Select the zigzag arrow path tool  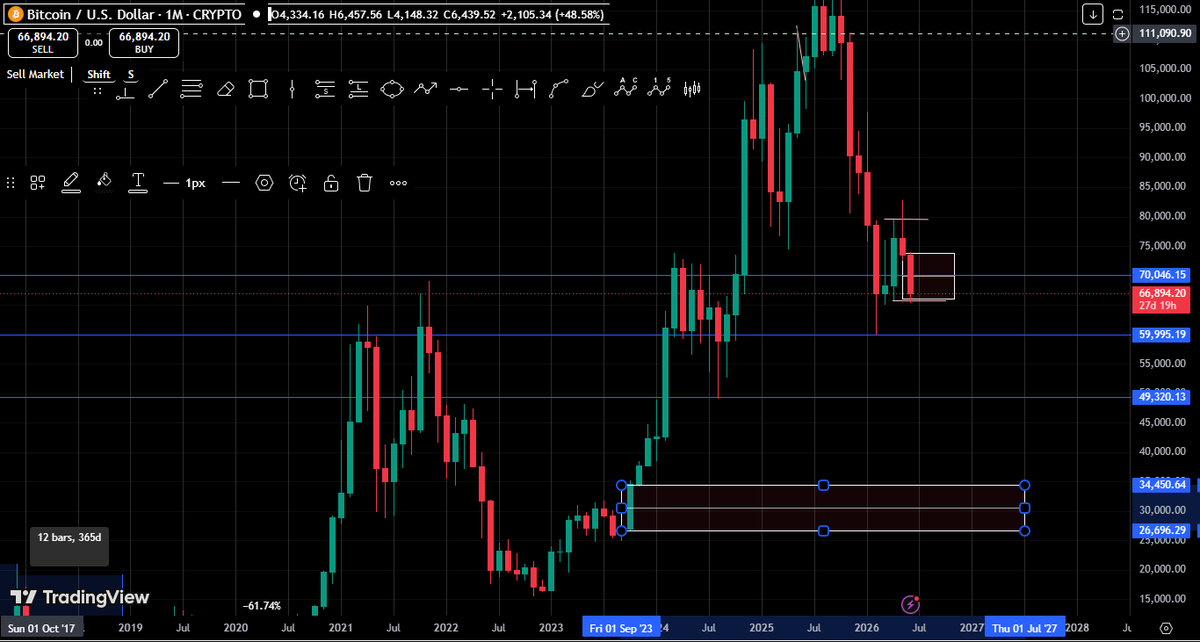(x=425, y=89)
